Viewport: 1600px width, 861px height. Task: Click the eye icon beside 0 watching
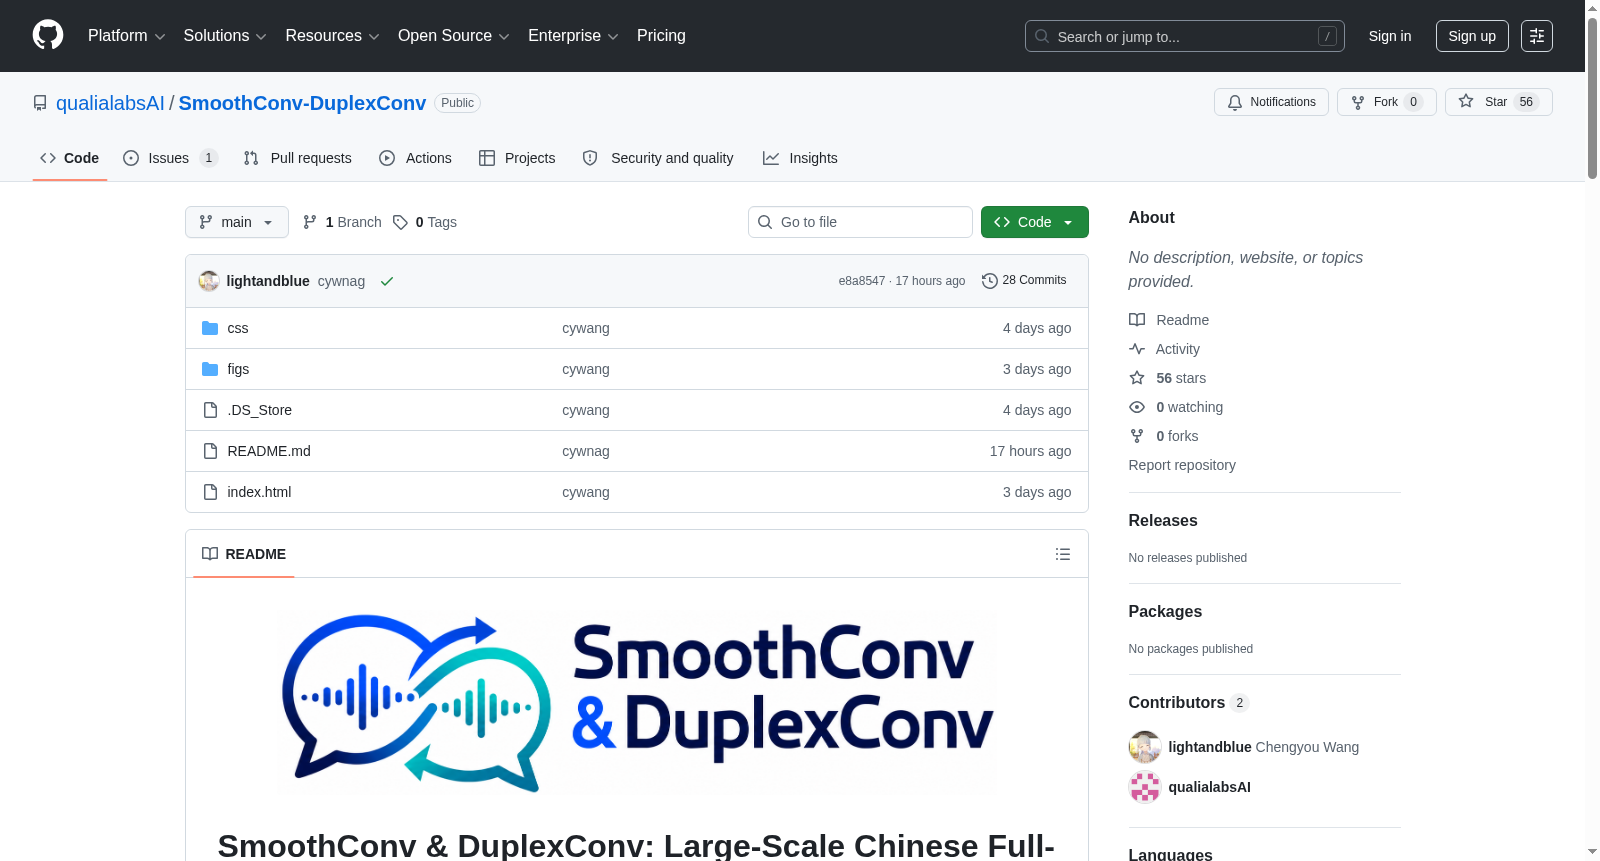(1137, 407)
